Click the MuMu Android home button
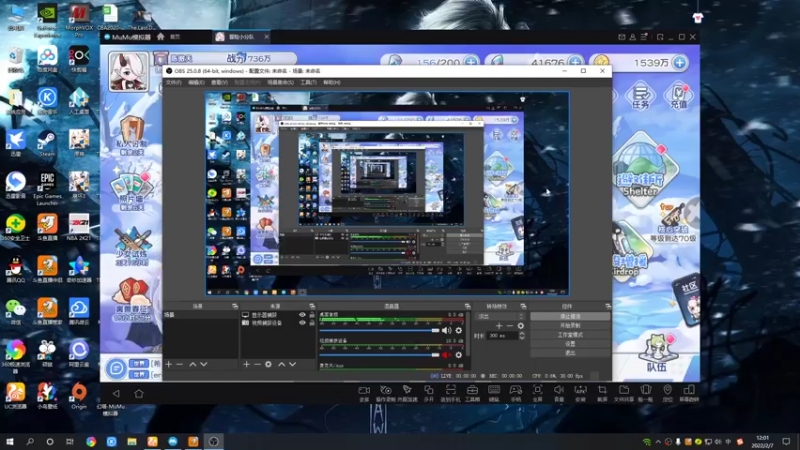 (x=139, y=393)
